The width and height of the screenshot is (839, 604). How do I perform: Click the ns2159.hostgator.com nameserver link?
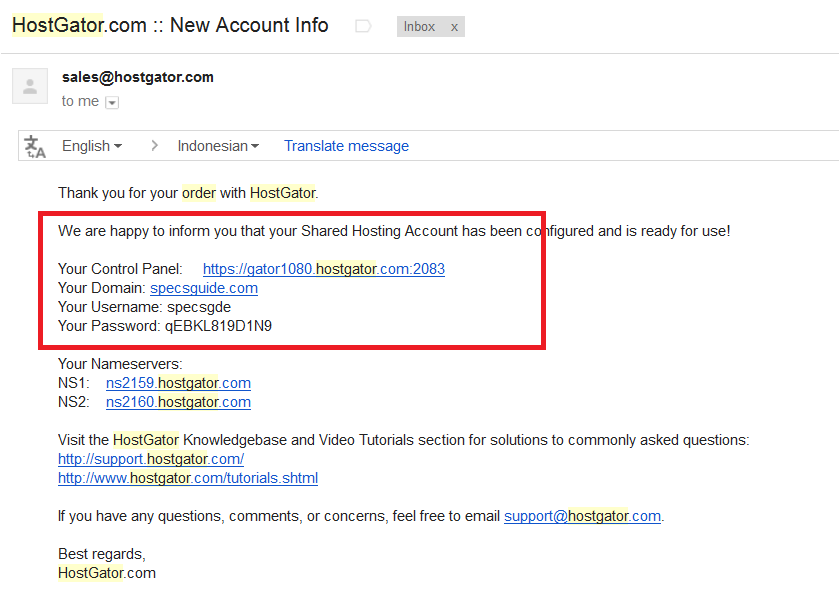click(178, 383)
